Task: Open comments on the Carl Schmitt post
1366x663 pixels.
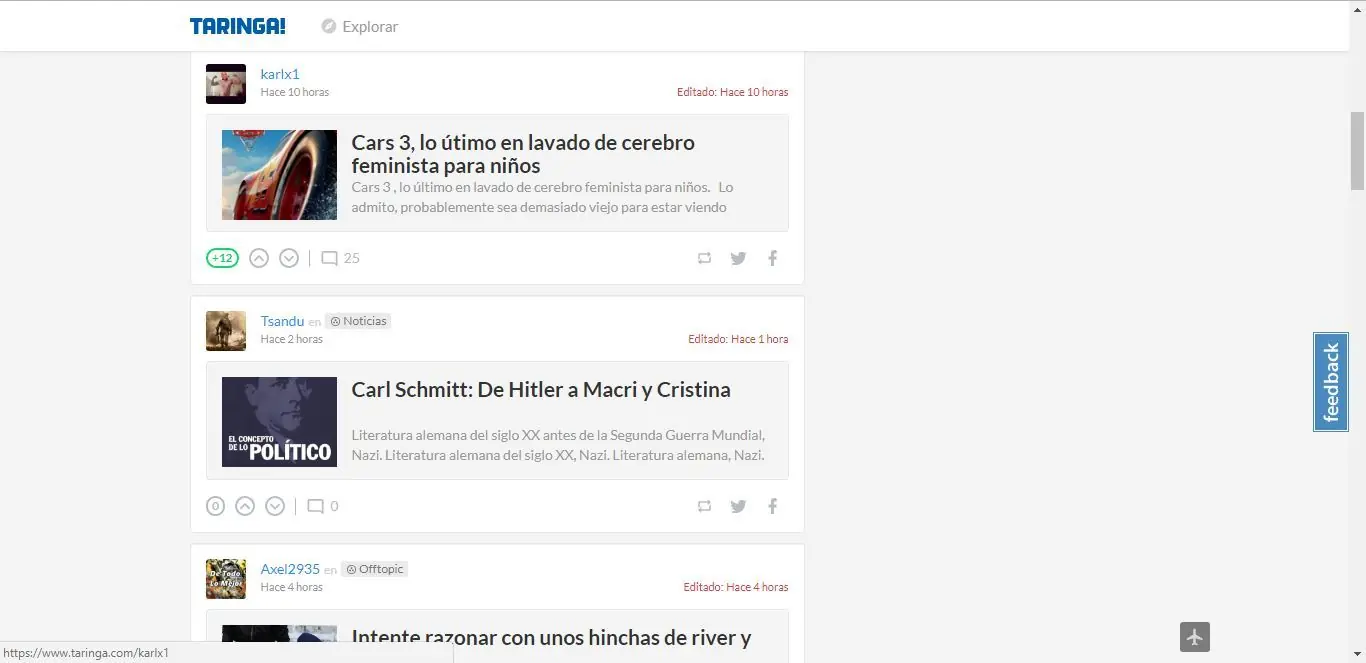Action: click(322, 506)
